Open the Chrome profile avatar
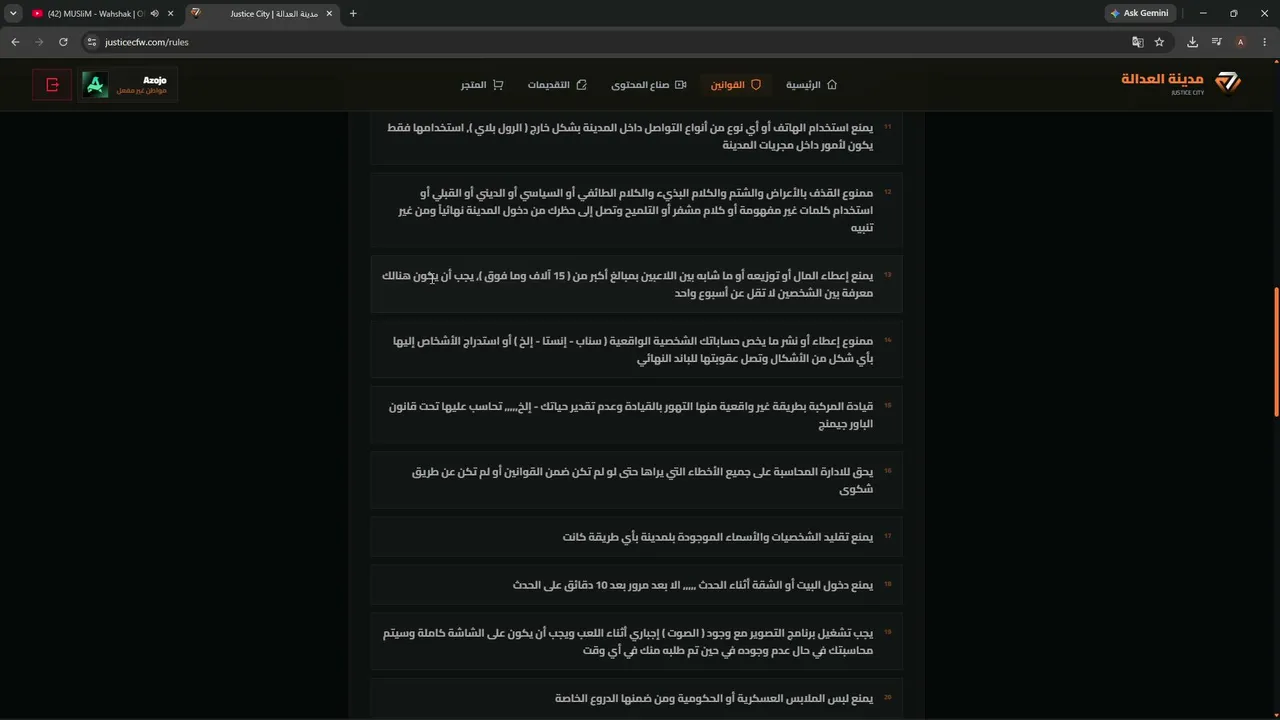The width and height of the screenshot is (1280, 720). (1240, 42)
